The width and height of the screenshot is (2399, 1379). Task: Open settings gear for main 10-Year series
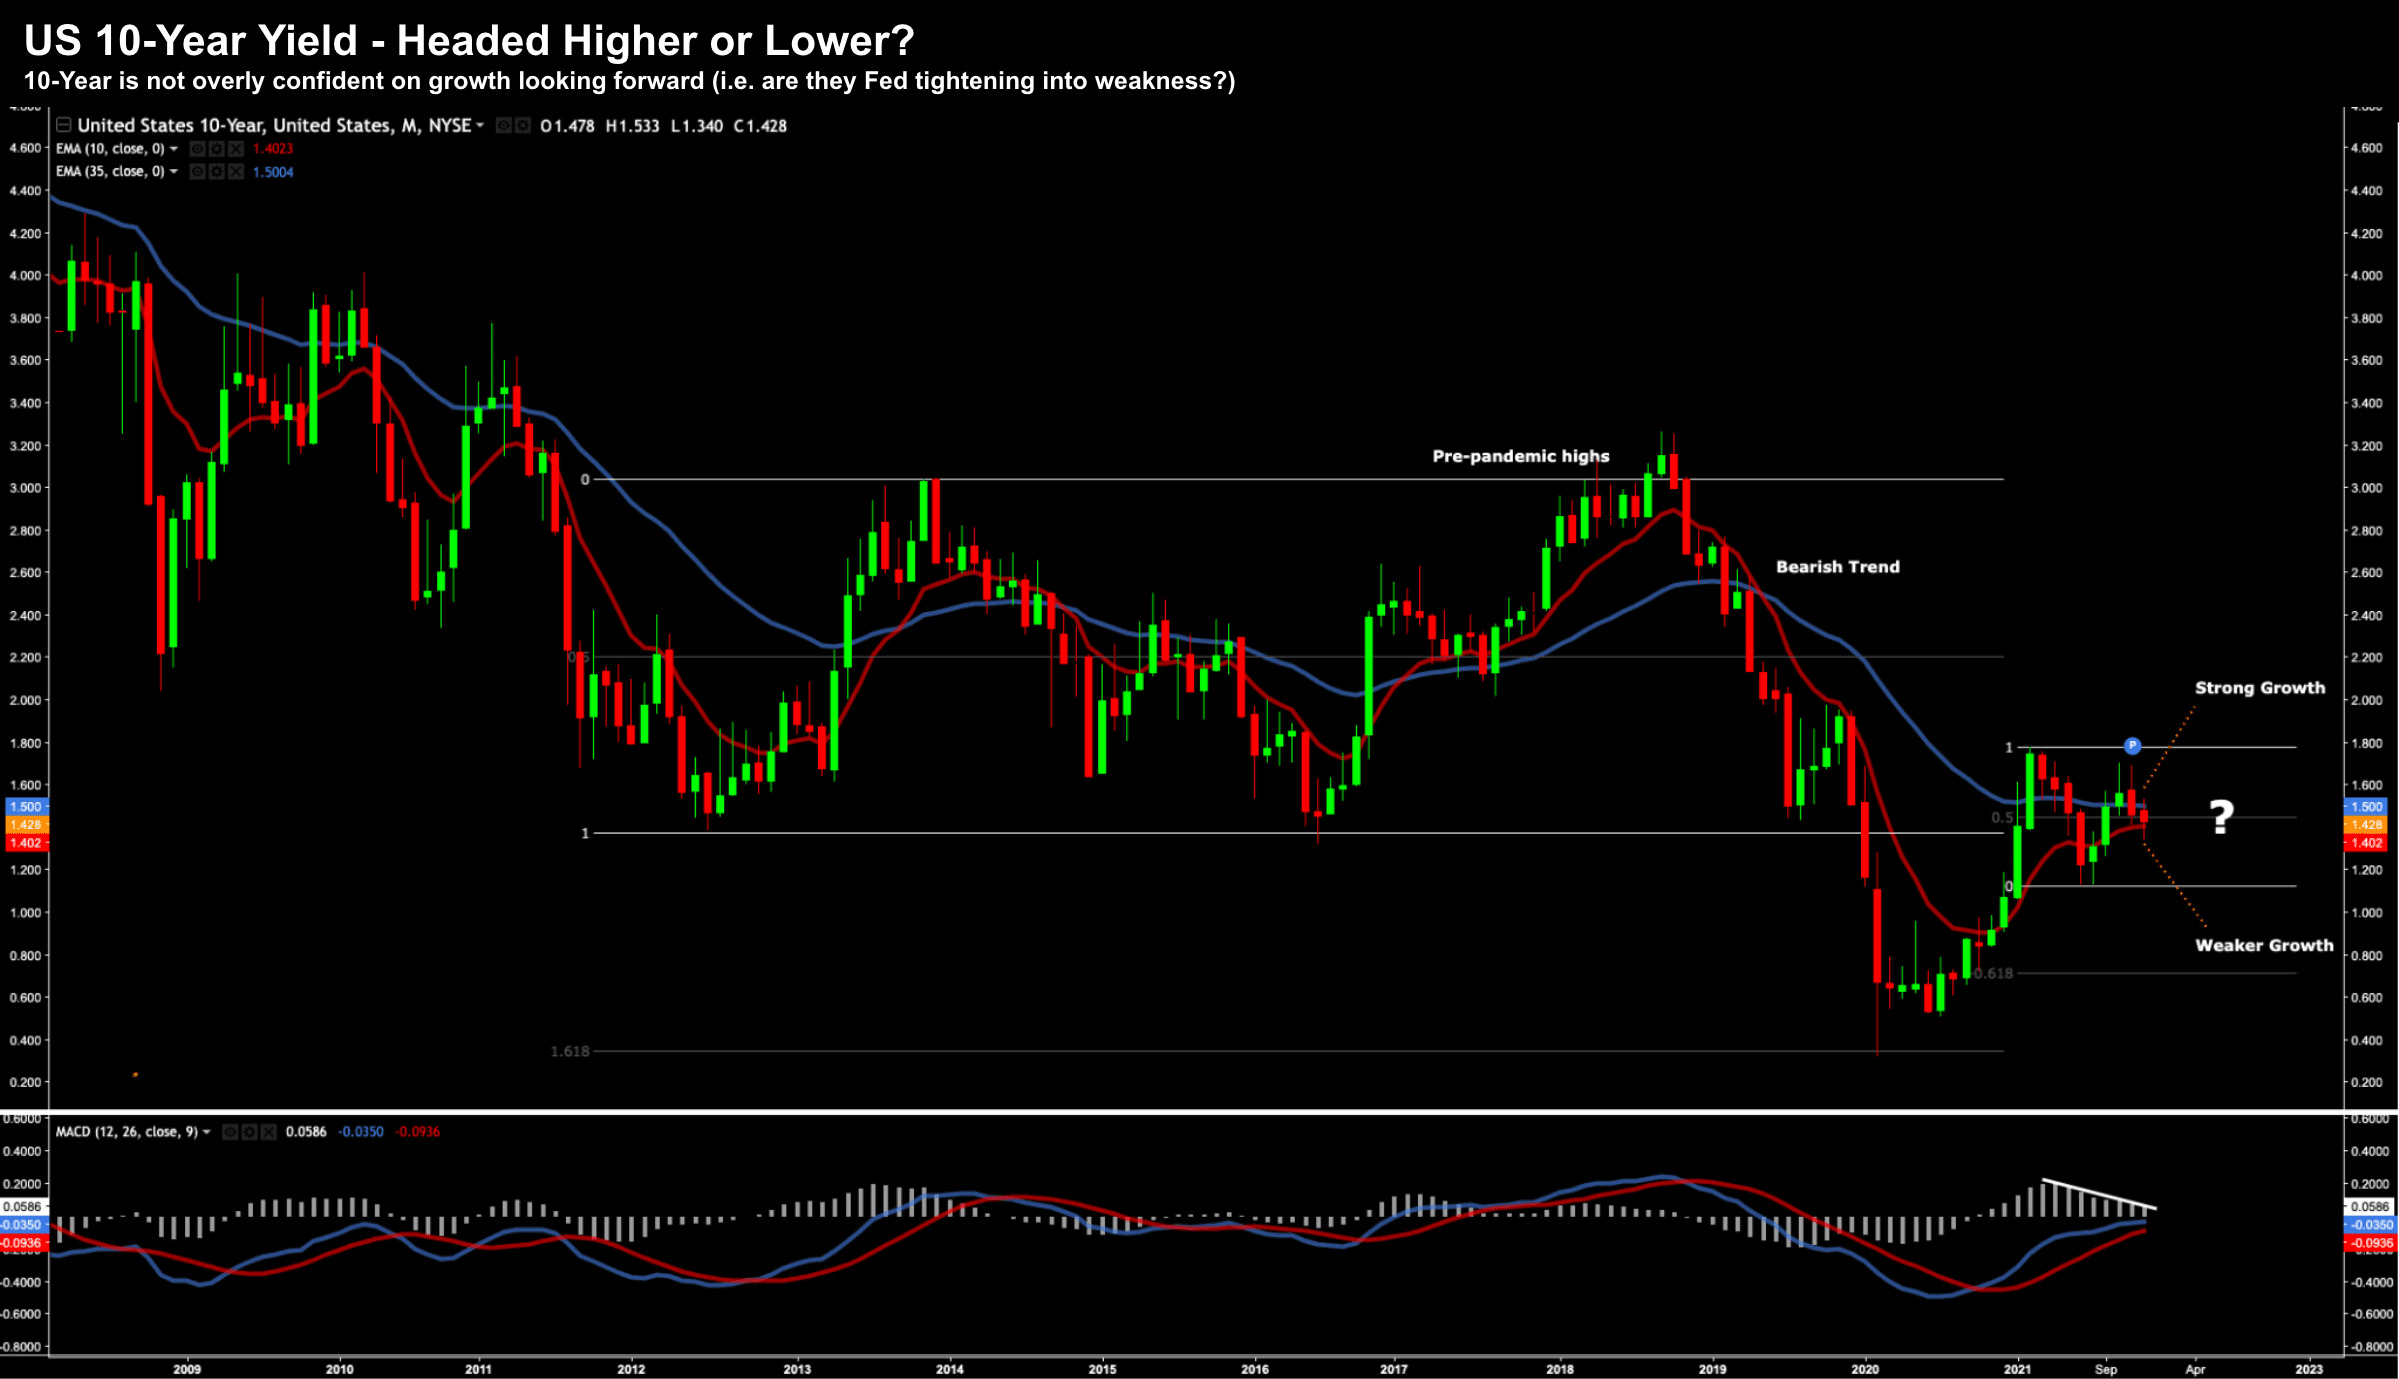pyautogui.click(x=523, y=125)
